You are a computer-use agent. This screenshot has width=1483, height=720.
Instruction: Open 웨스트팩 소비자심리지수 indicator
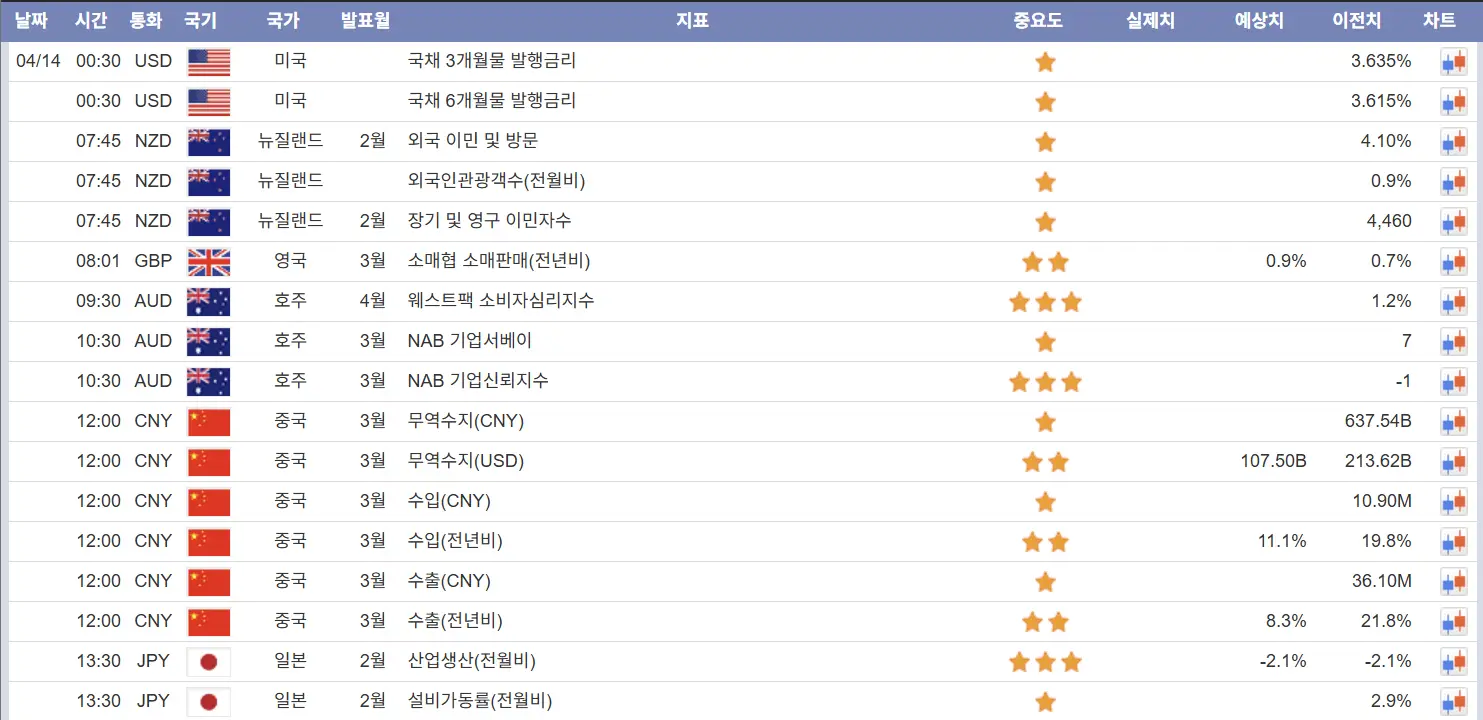501,301
